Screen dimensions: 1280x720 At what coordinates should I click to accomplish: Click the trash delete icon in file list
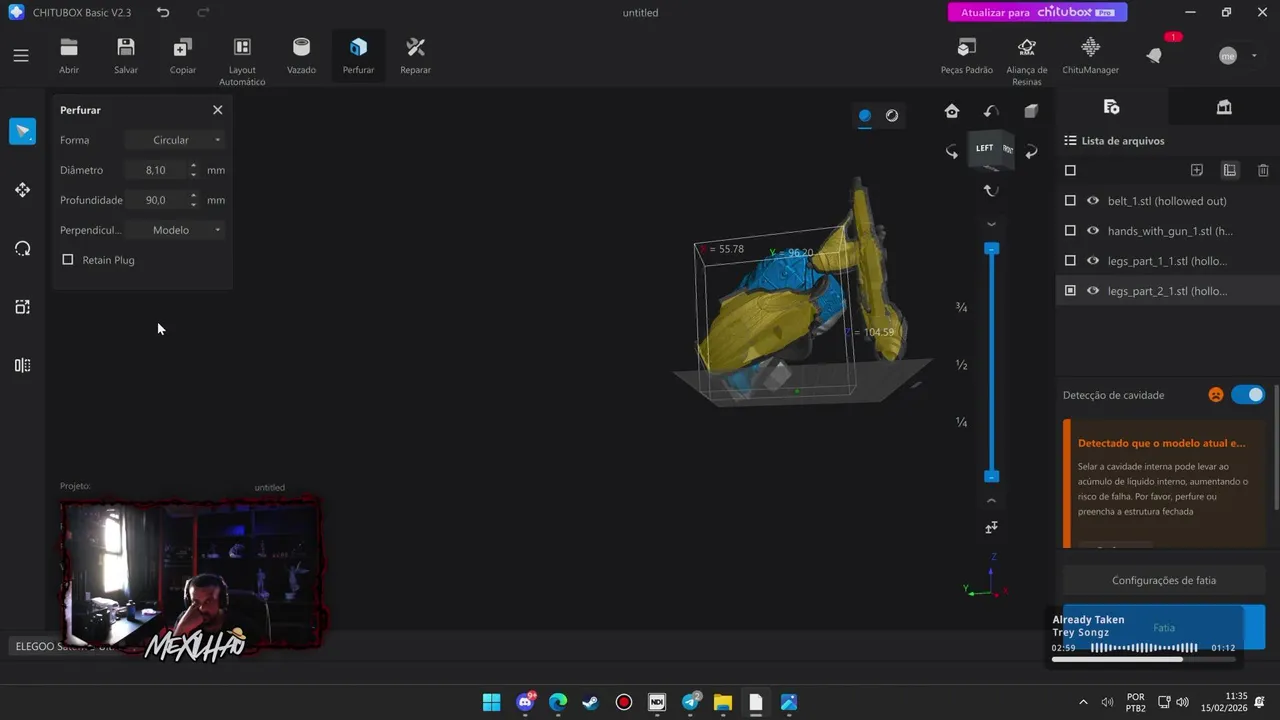coord(1263,171)
